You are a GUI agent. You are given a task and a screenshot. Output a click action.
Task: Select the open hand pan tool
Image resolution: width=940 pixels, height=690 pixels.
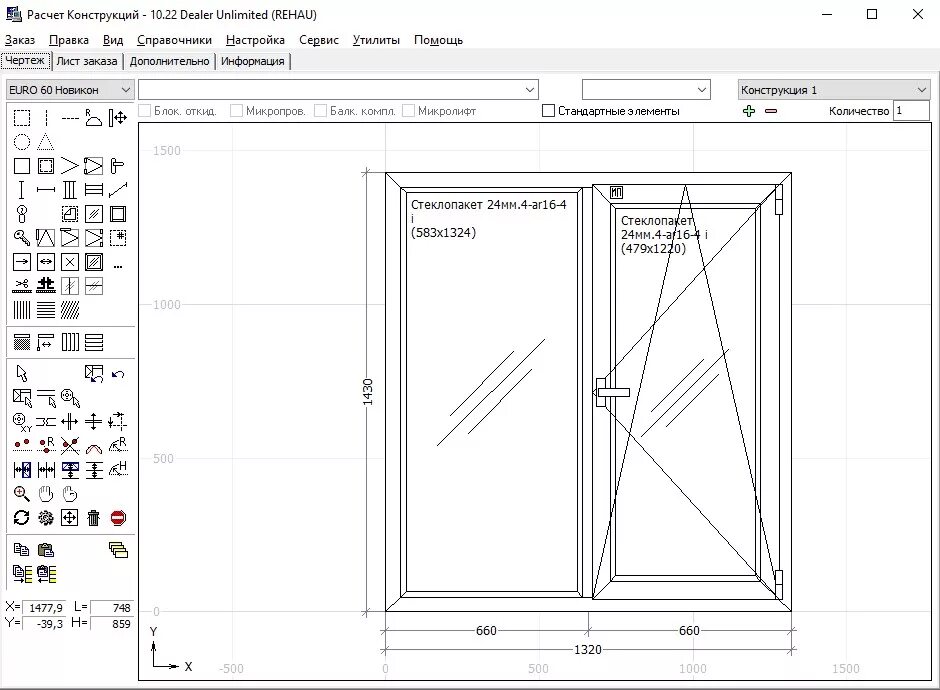(46, 494)
